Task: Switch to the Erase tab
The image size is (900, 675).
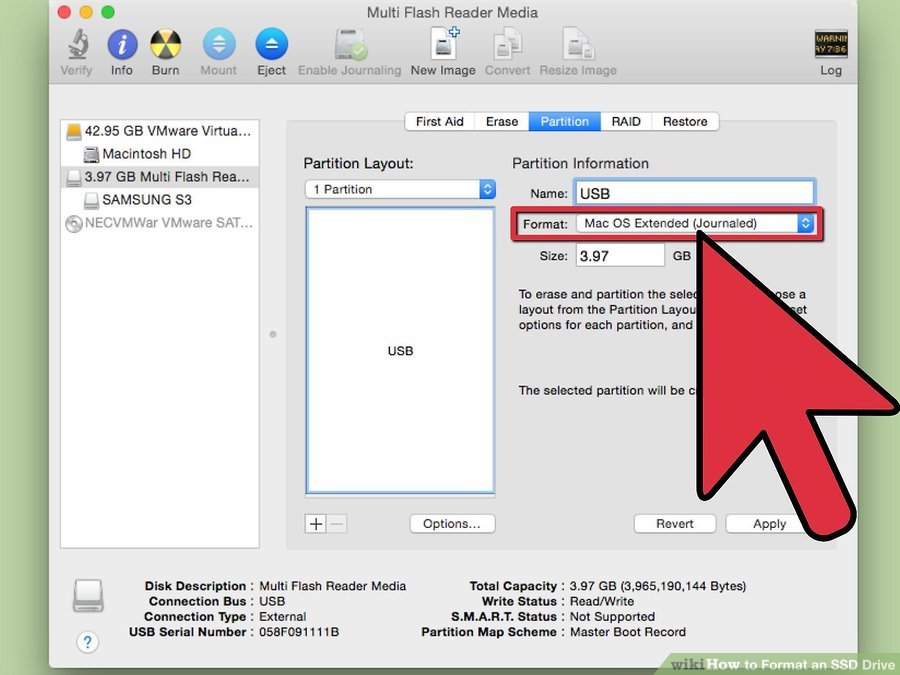Action: click(x=502, y=122)
